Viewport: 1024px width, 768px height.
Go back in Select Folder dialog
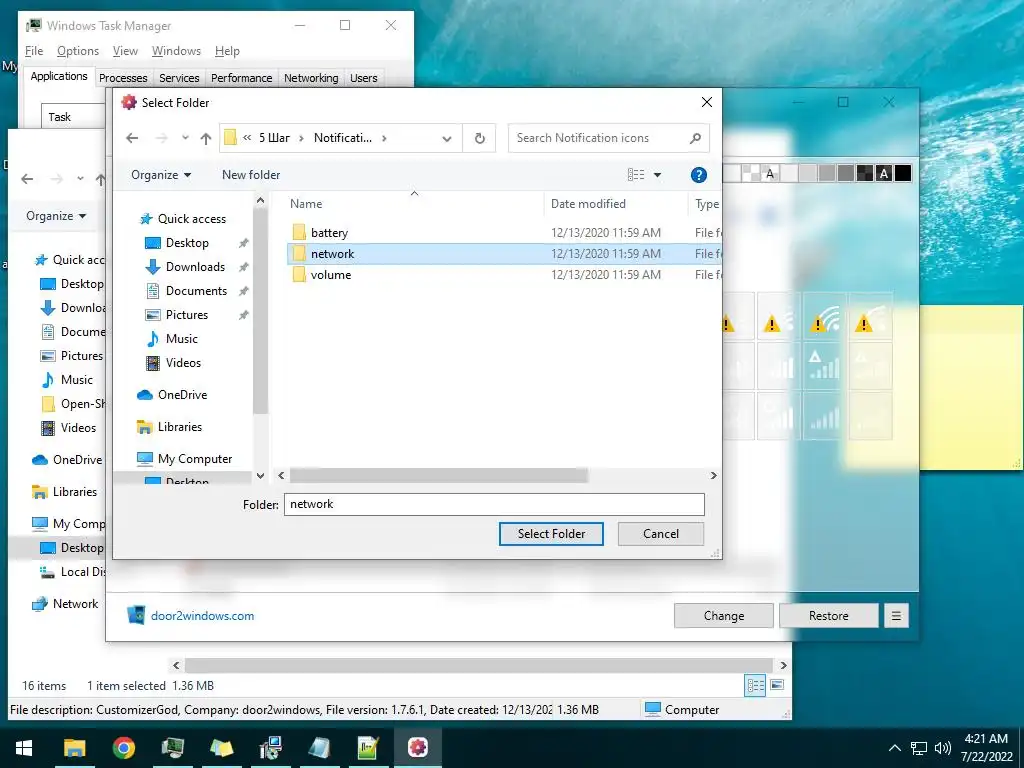tap(132, 138)
